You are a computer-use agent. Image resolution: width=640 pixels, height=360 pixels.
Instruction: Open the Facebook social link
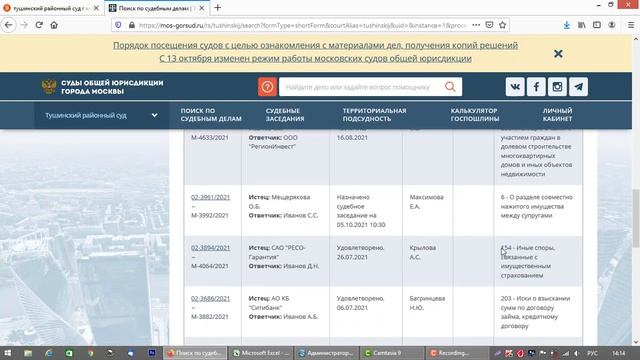pos(536,87)
